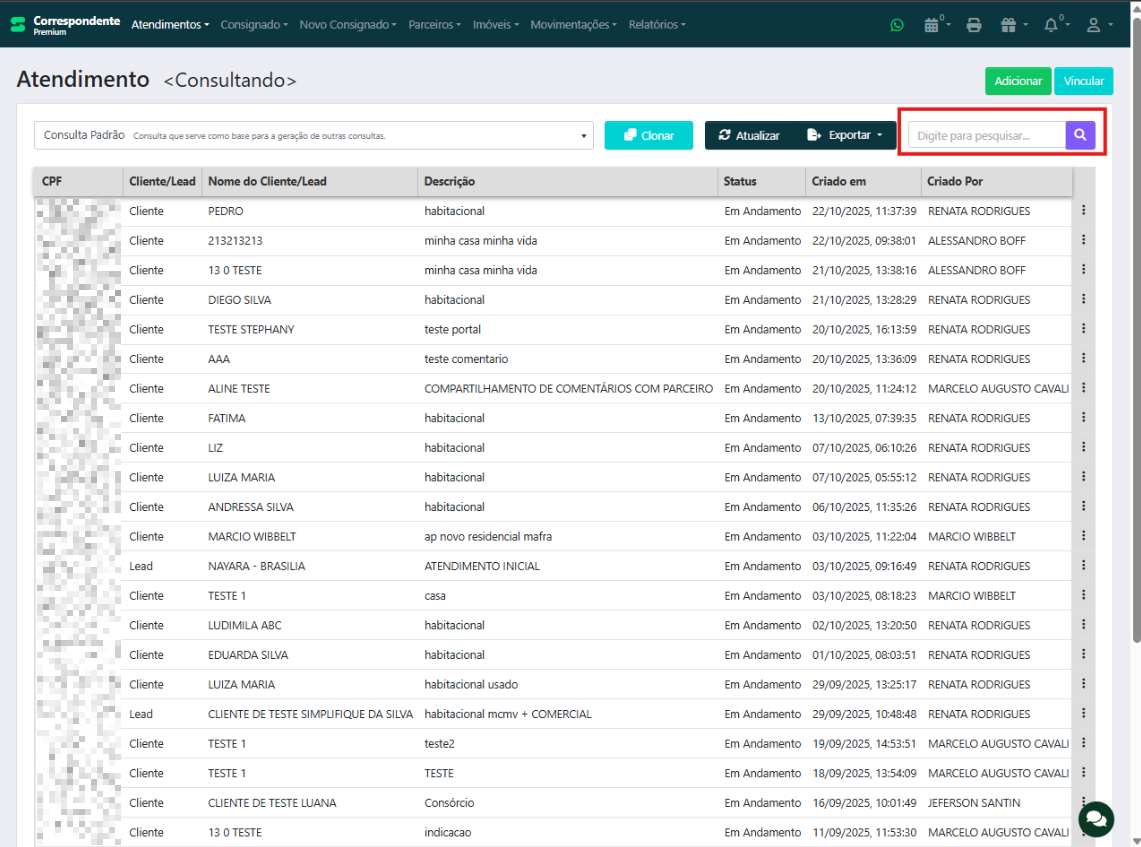This screenshot has width=1141, height=847.
Task: Expand the Consulta Padrão dropdown
Action: (314, 135)
